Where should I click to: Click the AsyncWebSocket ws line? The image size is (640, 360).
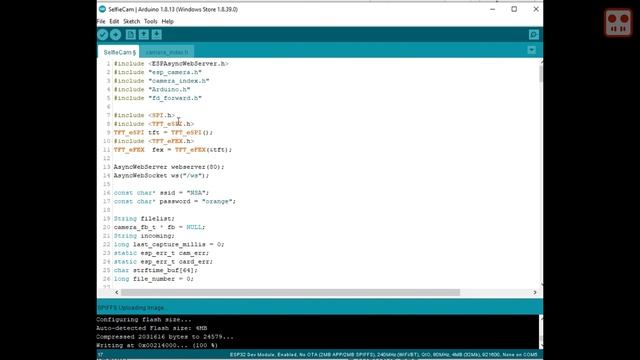coord(161,176)
